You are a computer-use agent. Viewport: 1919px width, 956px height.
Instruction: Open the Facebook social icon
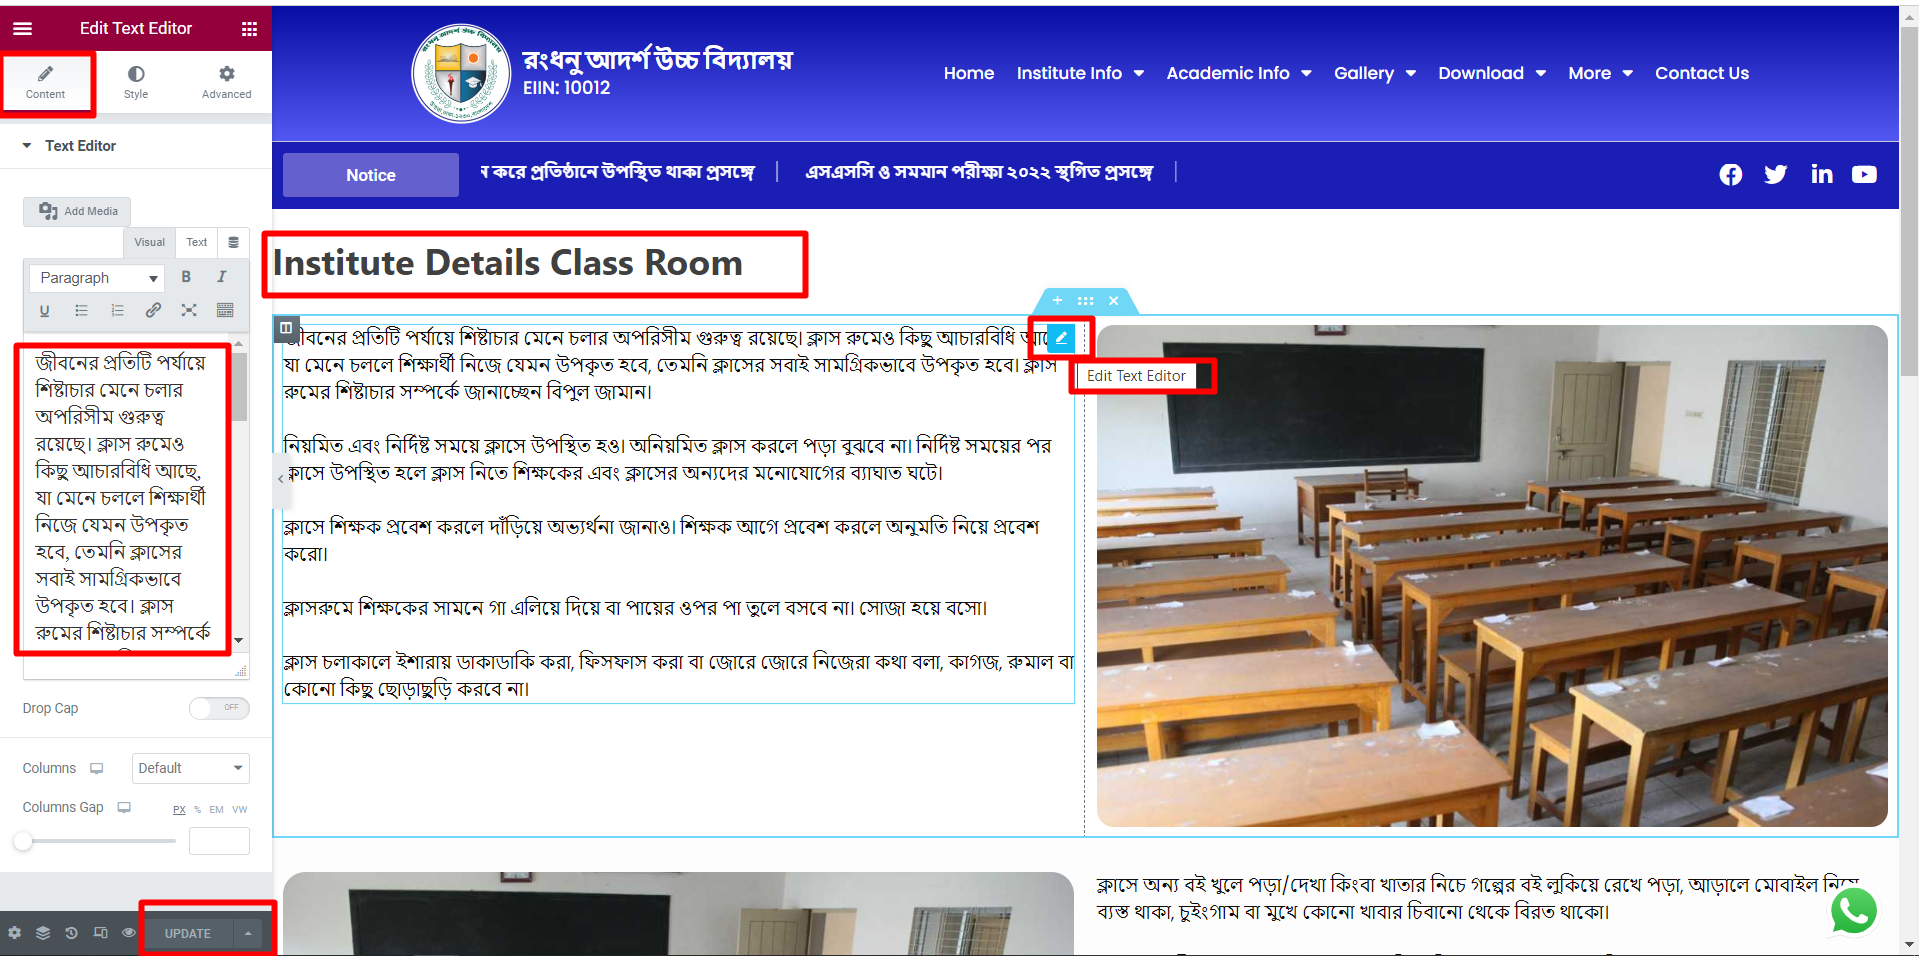(x=1731, y=175)
